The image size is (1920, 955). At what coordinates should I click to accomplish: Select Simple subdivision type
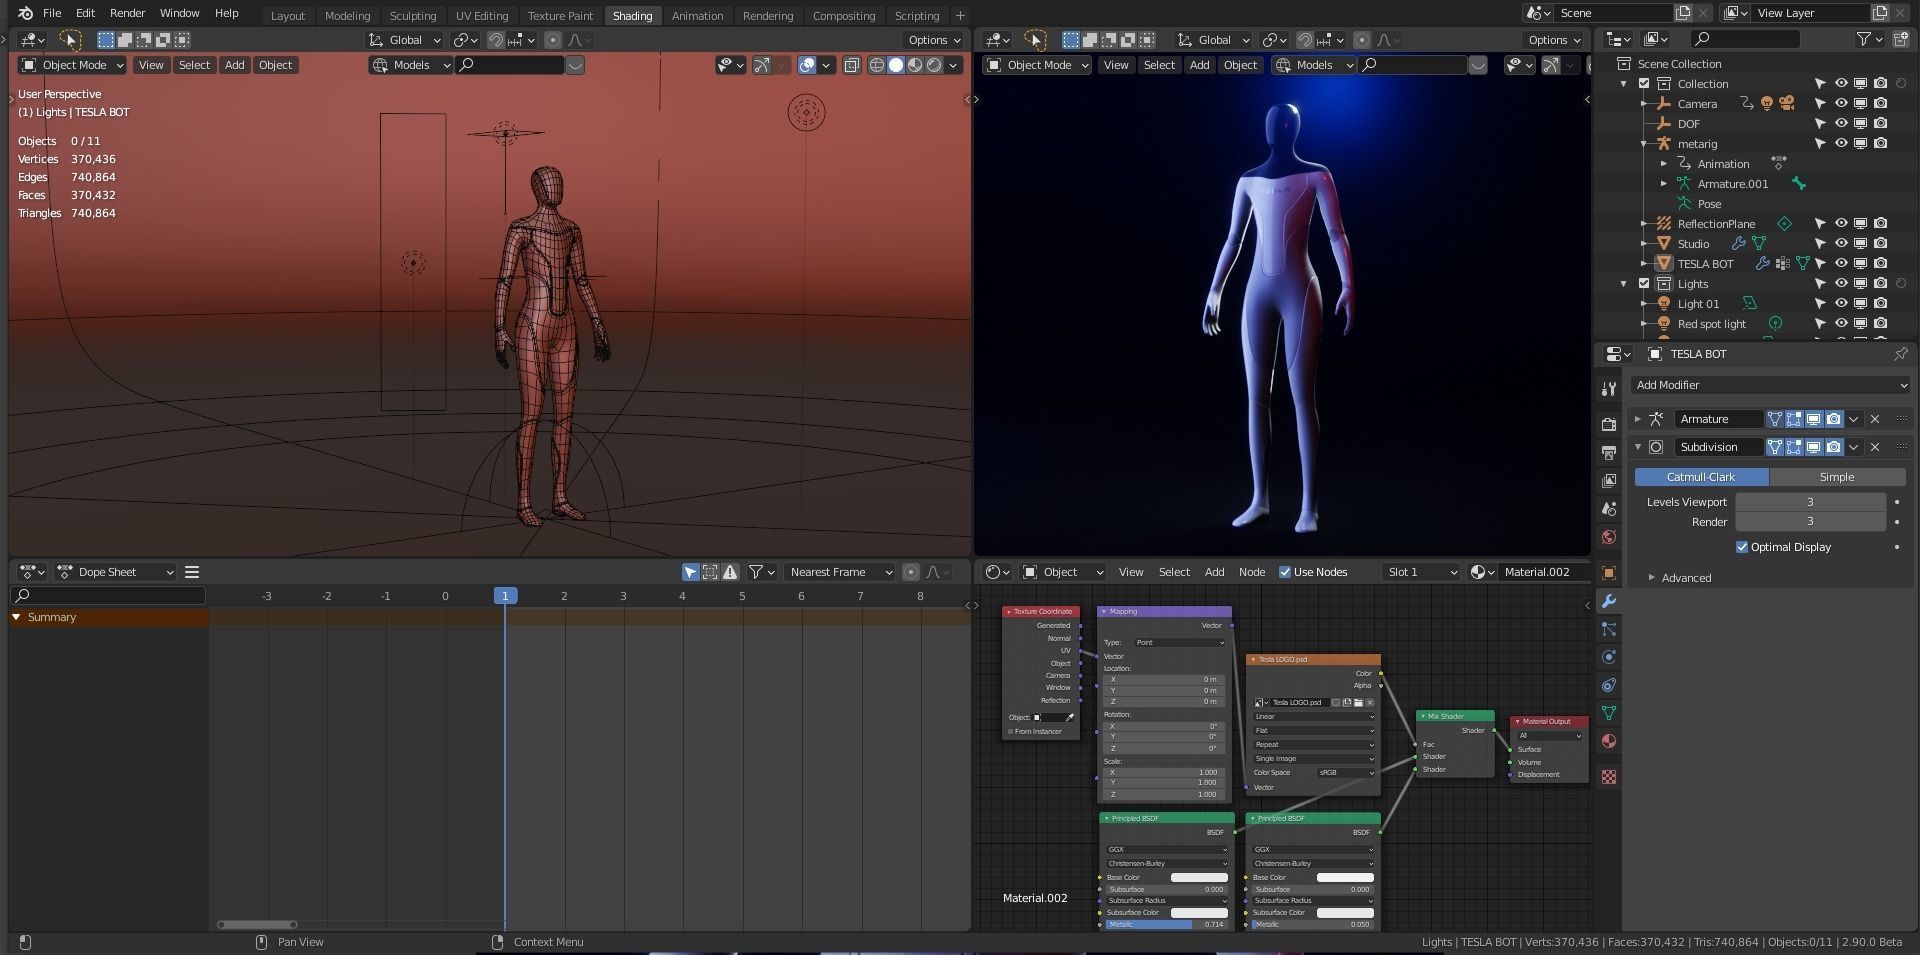click(x=1837, y=477)
